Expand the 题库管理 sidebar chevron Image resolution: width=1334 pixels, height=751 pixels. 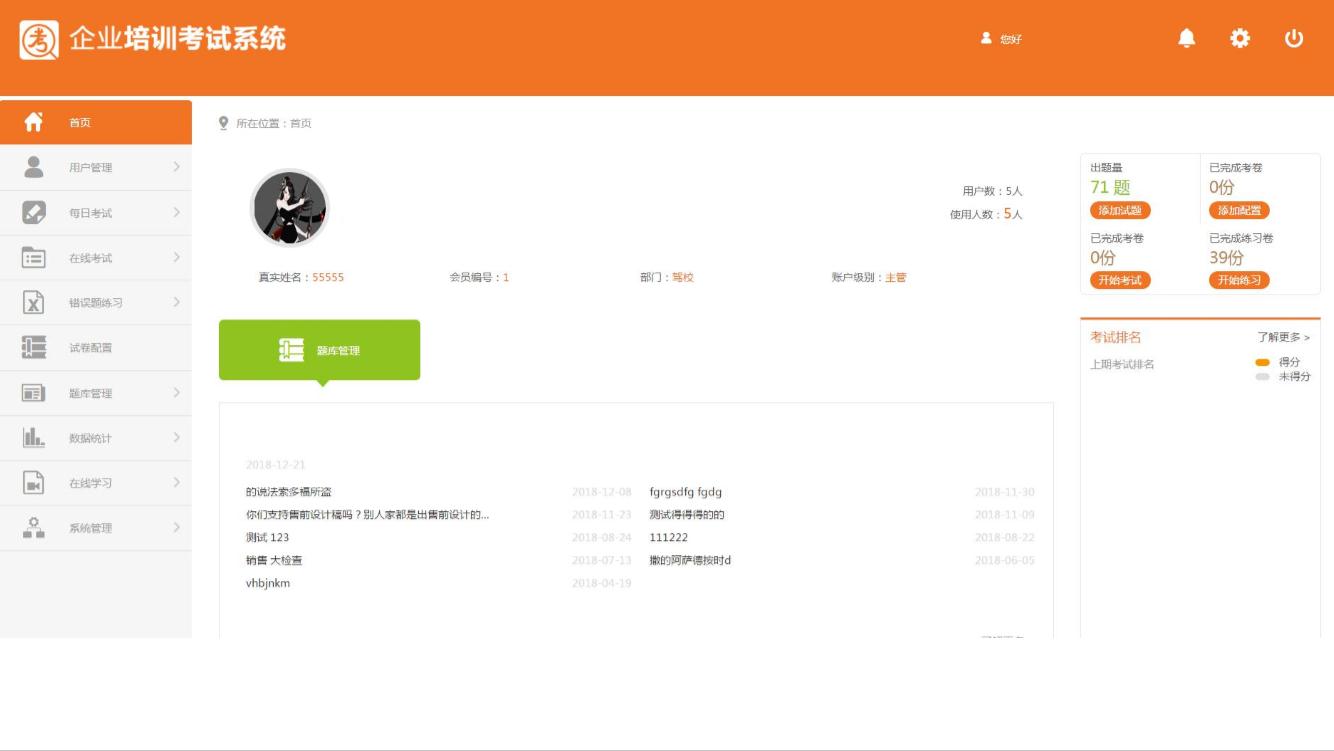[176, 392]
